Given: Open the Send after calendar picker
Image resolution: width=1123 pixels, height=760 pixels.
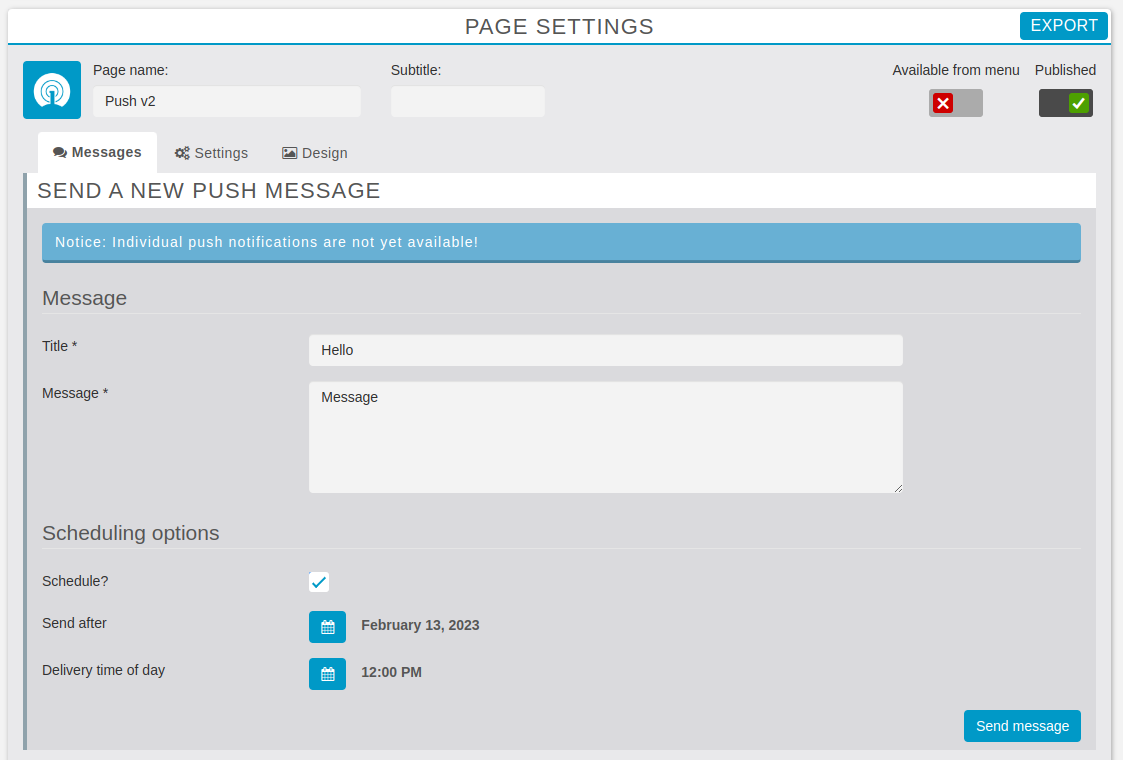Looking at the screenshot, I should click(327, 627).
